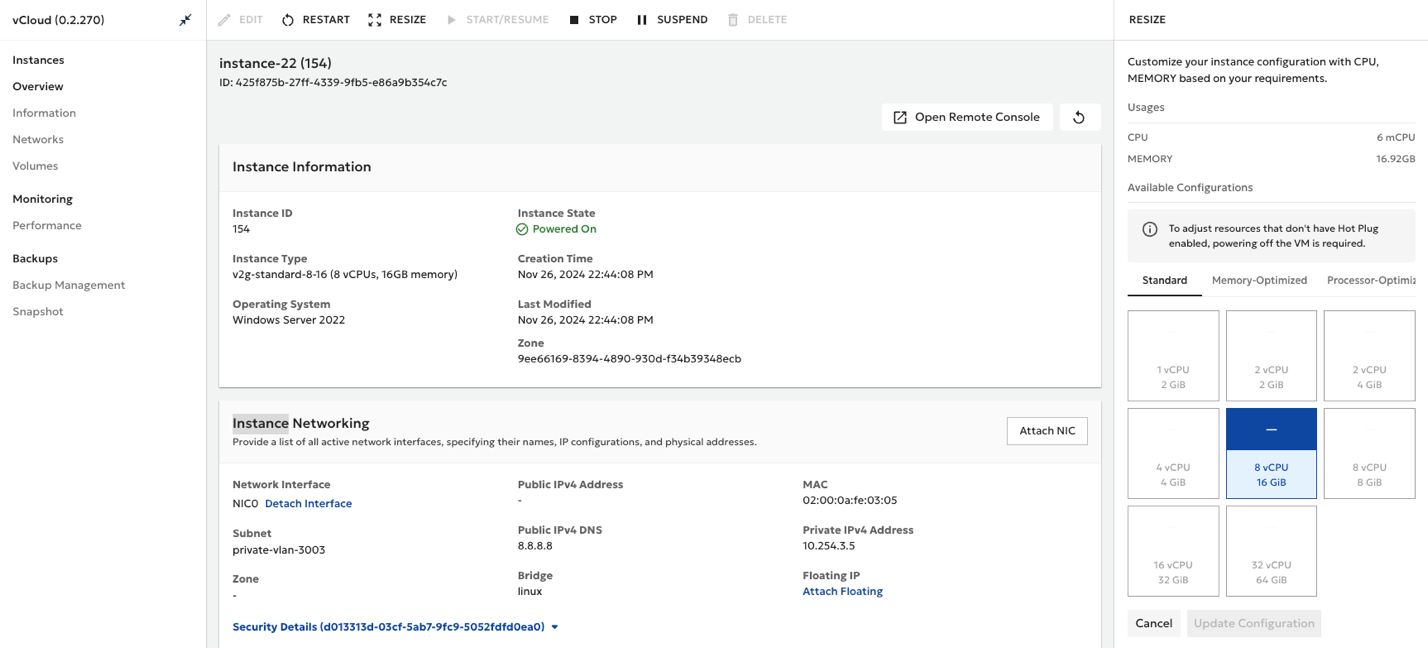Click the Restart circular arrow icon
Image resolution: width=1428 pixels, height=648 pixels.
[x=288, y=20]
